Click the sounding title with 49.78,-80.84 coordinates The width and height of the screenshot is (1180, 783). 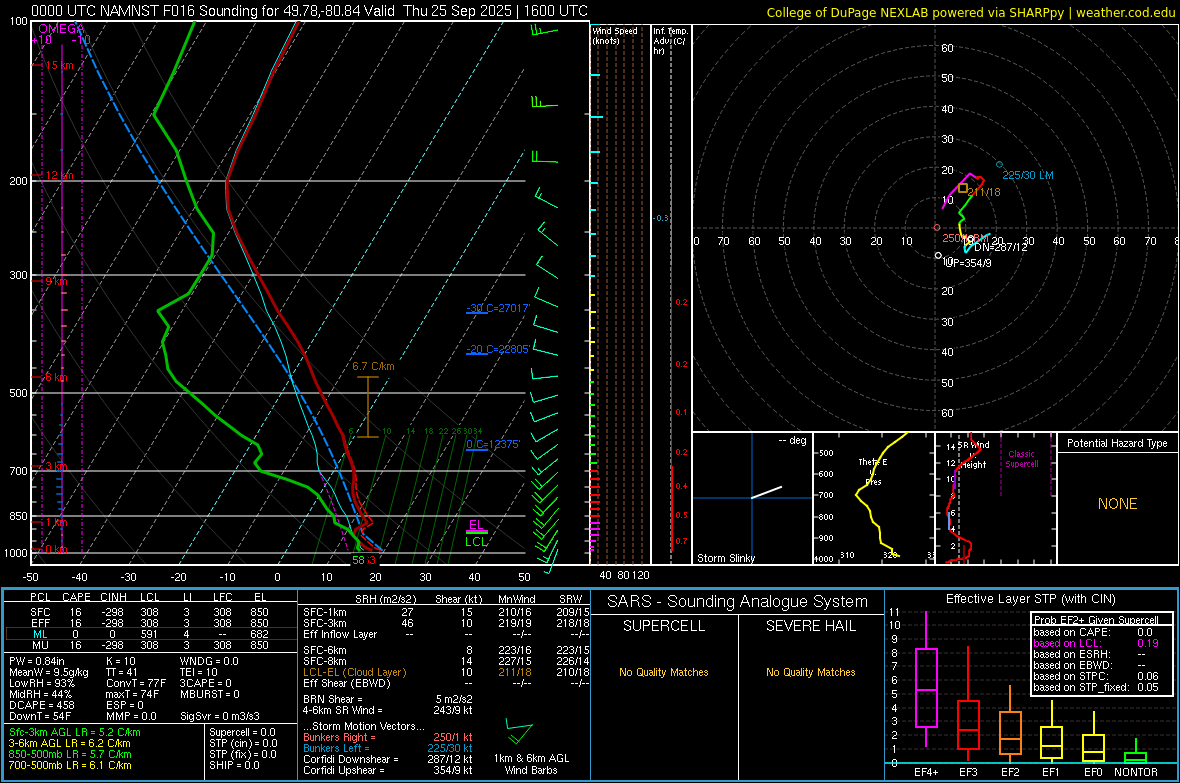[x=309, y=11]
